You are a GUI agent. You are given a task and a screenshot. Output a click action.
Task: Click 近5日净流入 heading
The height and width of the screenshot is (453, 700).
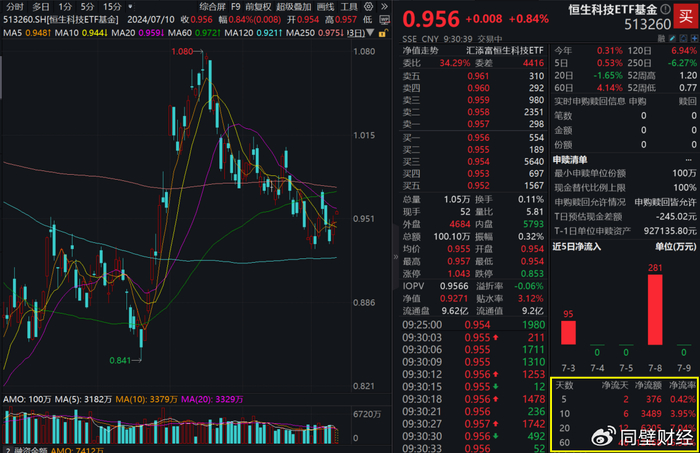click(x=577, y=247)
